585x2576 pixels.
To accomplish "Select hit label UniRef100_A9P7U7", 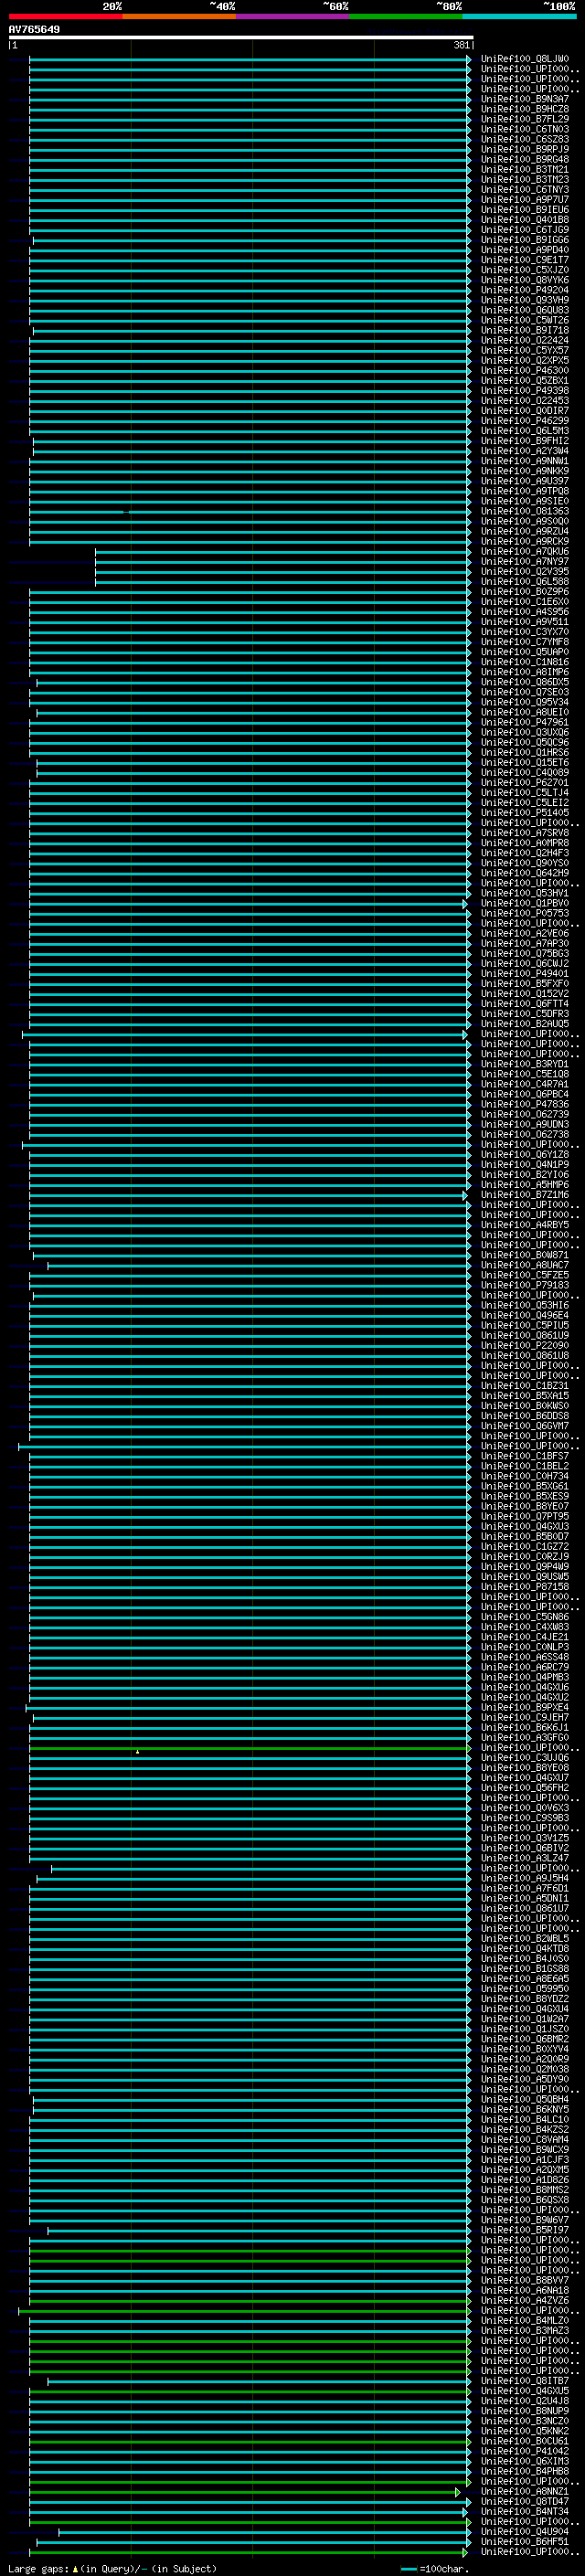I will [x=524, y=199].
